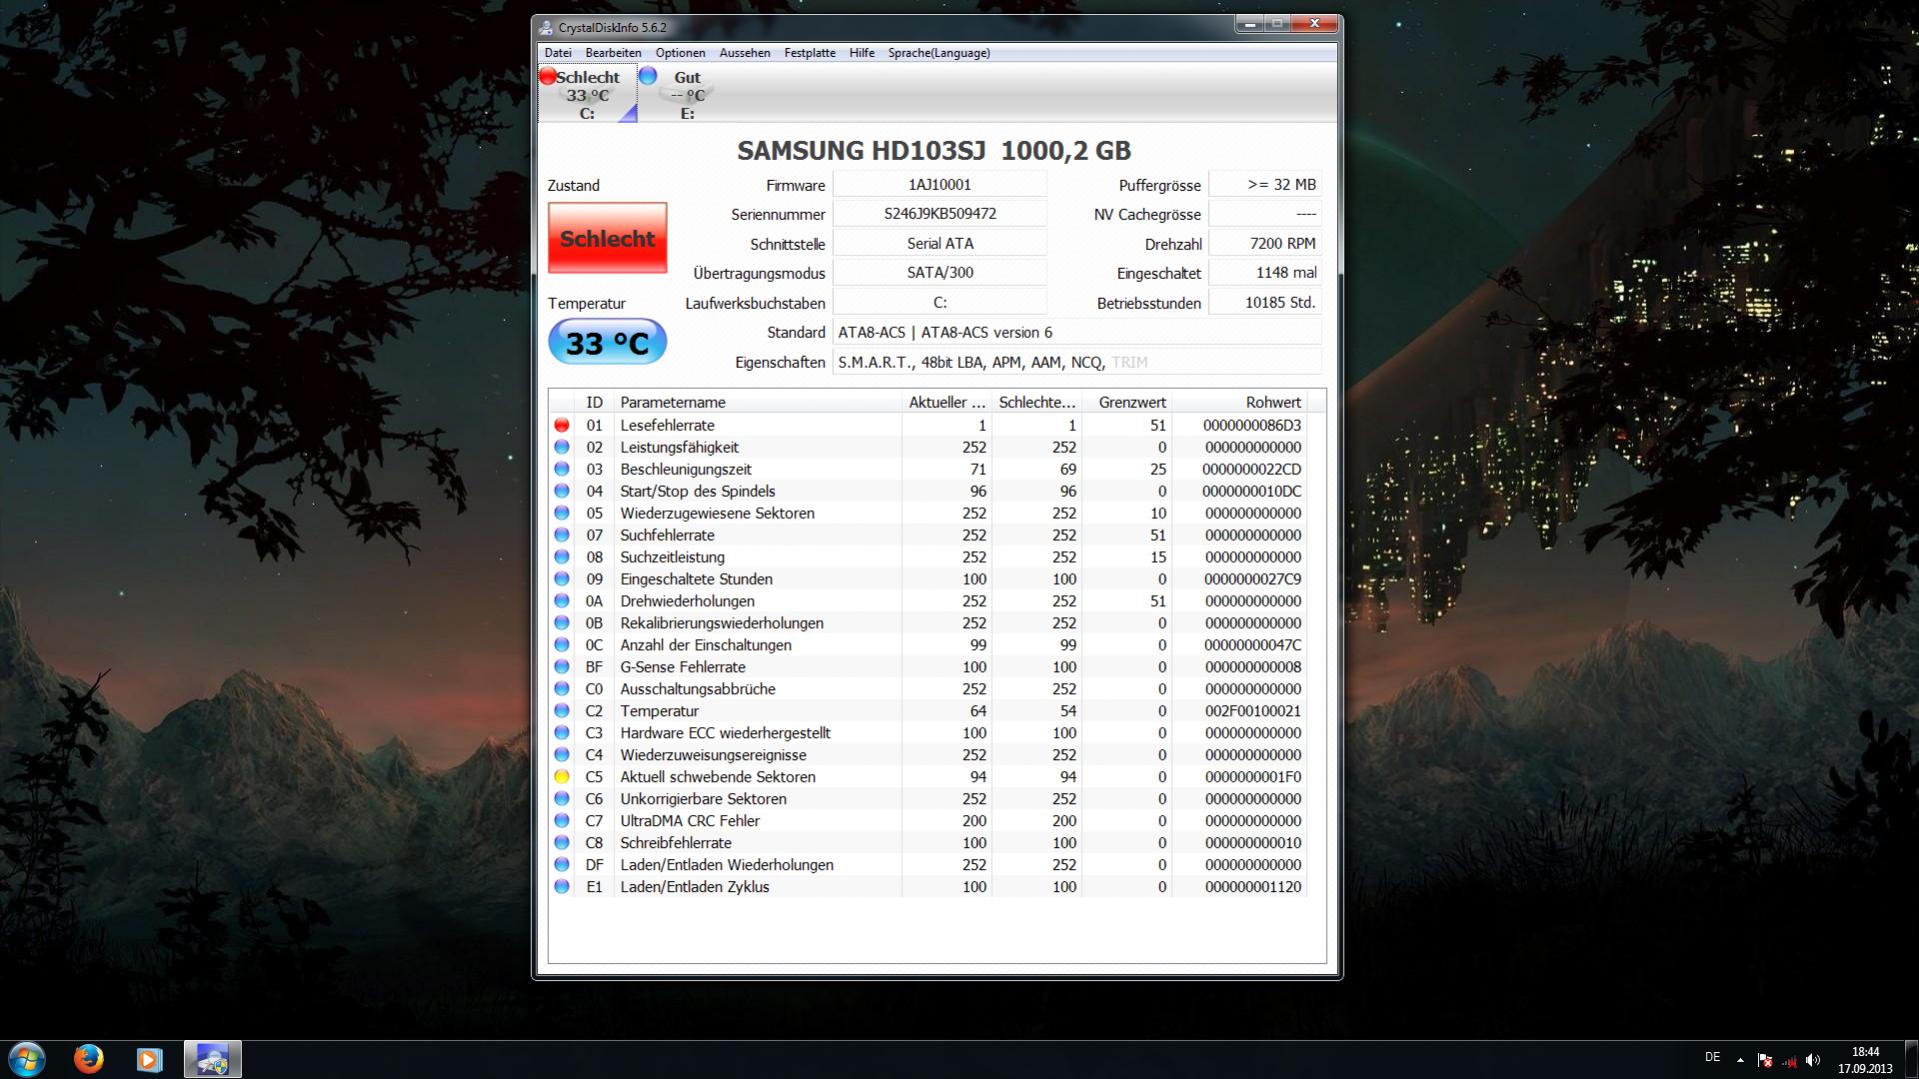This screenshot has height=1079, width=1919.
Task: Click the Betriebsstunden field 10185 Std.
Action: tap(1265, 302)
